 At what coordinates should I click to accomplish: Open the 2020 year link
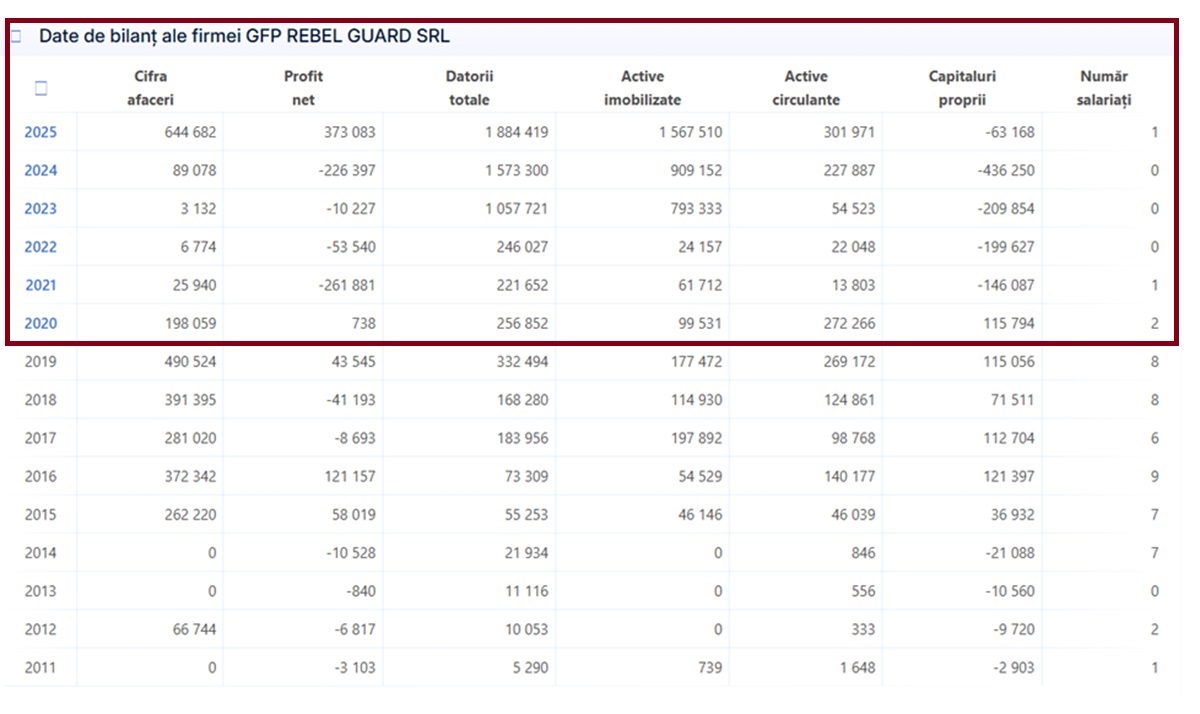[41, 323]
